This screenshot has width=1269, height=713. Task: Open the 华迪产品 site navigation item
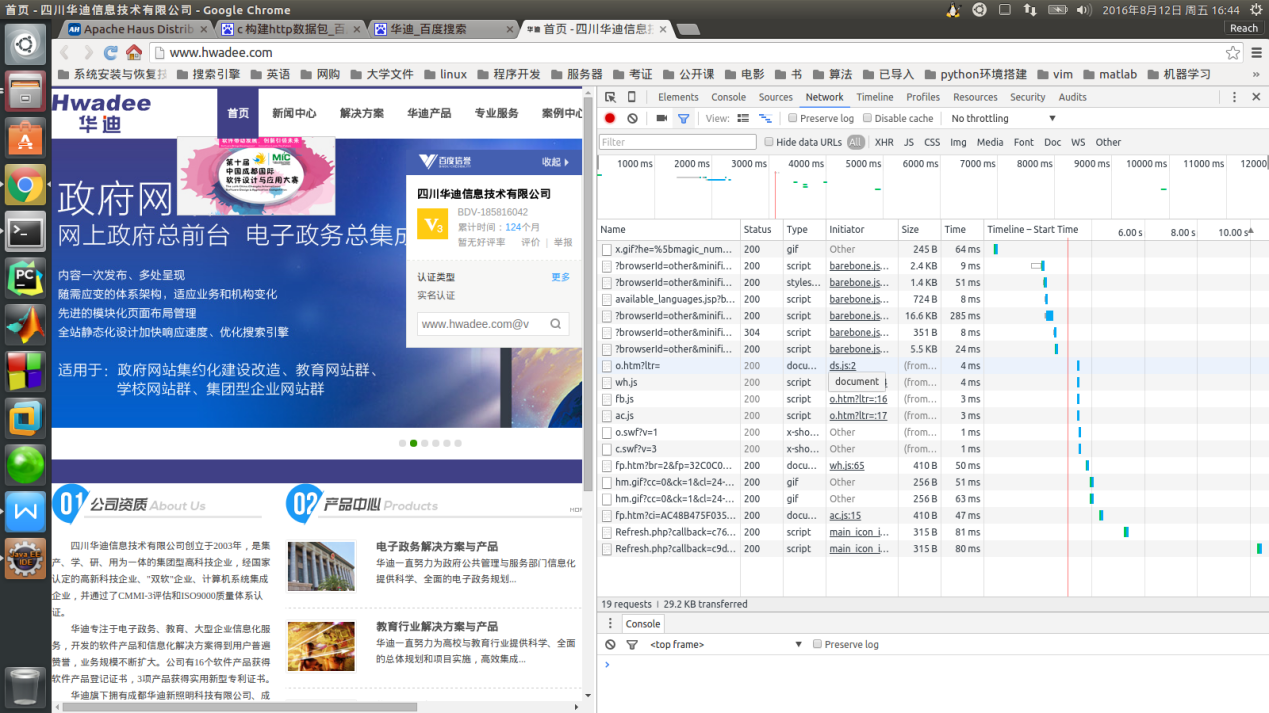click(429, 113)
